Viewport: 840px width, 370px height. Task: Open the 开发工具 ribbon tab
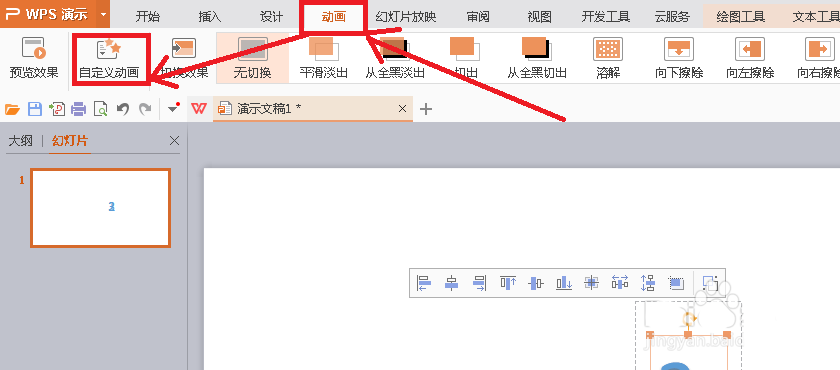click(606, 17)
